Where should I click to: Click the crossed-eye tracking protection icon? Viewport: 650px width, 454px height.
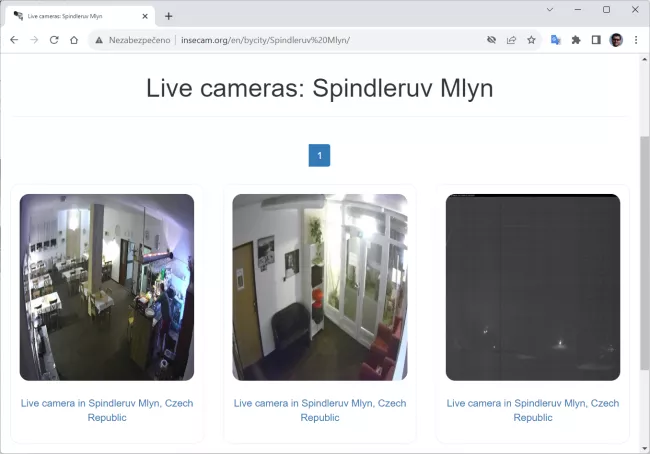click(491, 40)
